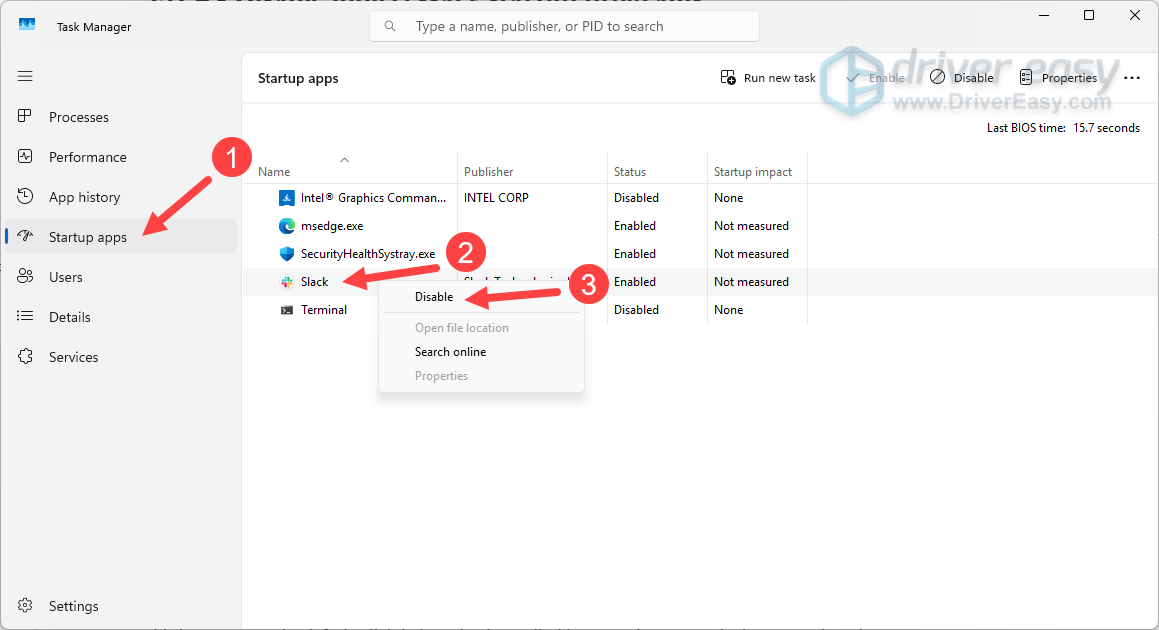Click Open file location menu entry
1159x630 pixels.
click(461, 328)
